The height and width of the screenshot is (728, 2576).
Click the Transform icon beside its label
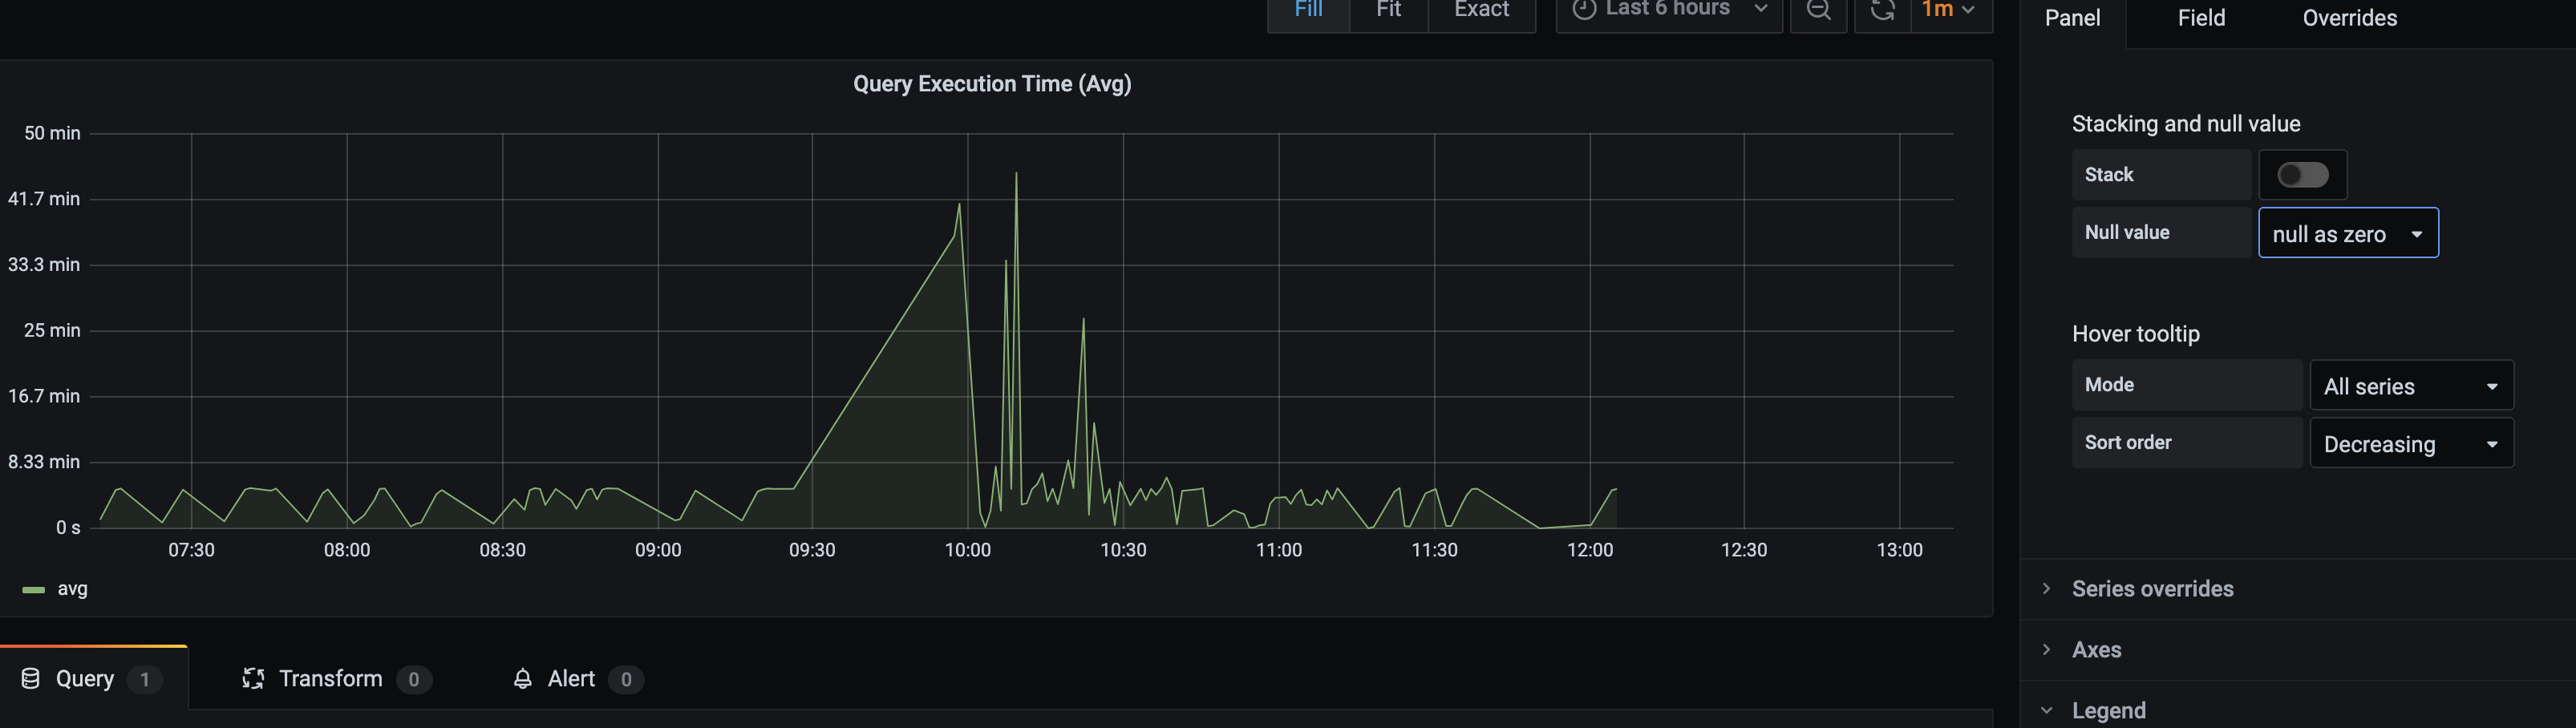tap(253, 678)
